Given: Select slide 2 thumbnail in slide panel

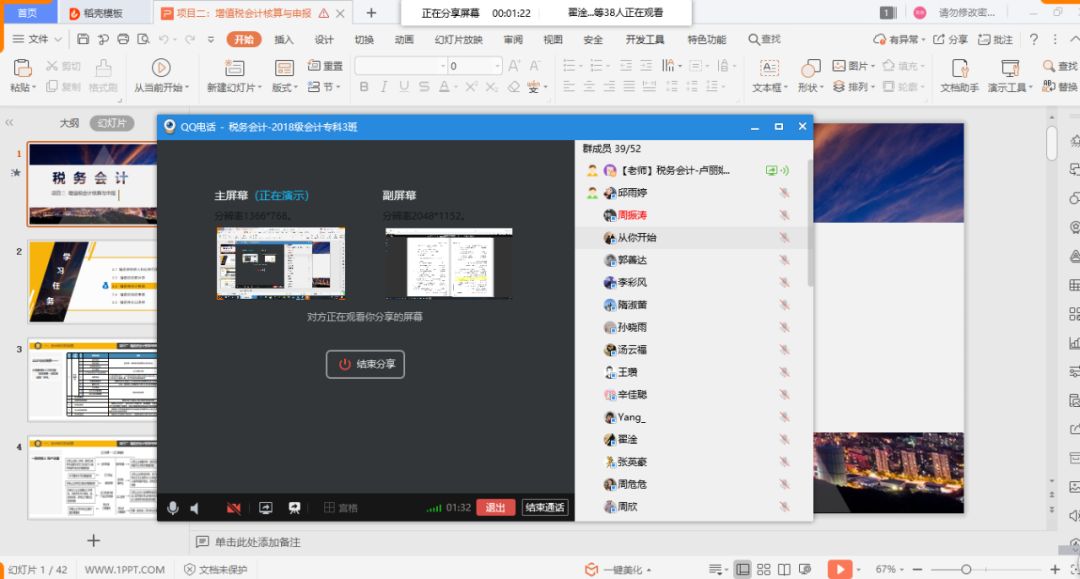Looking at the screenshot, I should (92, 282).
